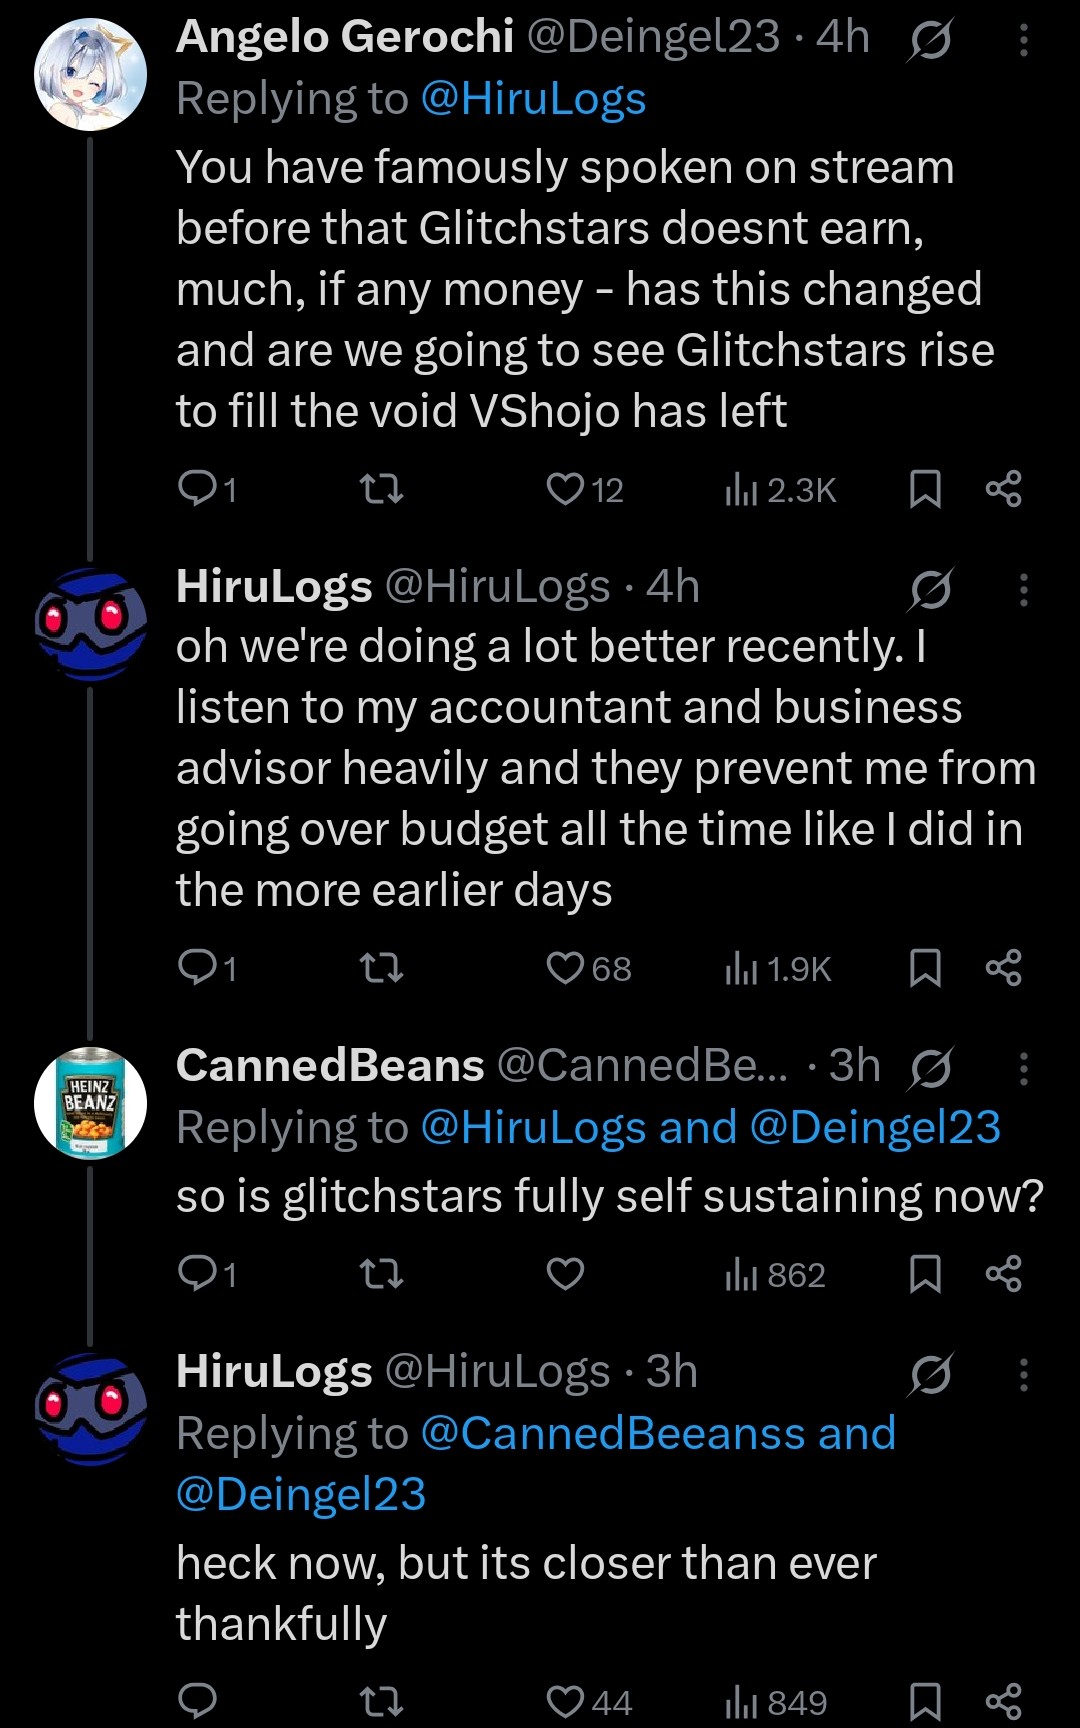Like Angelo Gerochi's tweet with 12 likes

[x=566, y=489]
